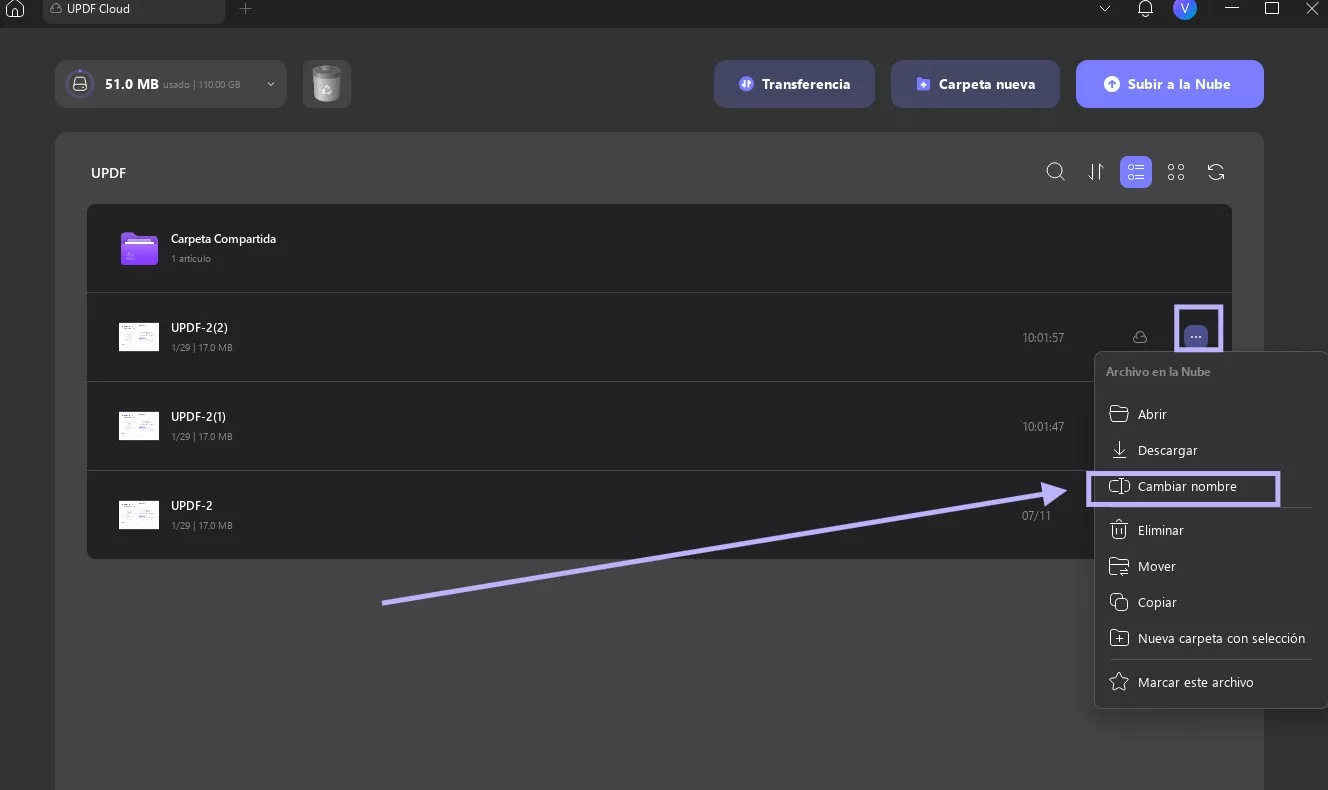Click the 10:01:47 timestamp
This screenshot has width=1328, height=790.
tap(1043, 427)
